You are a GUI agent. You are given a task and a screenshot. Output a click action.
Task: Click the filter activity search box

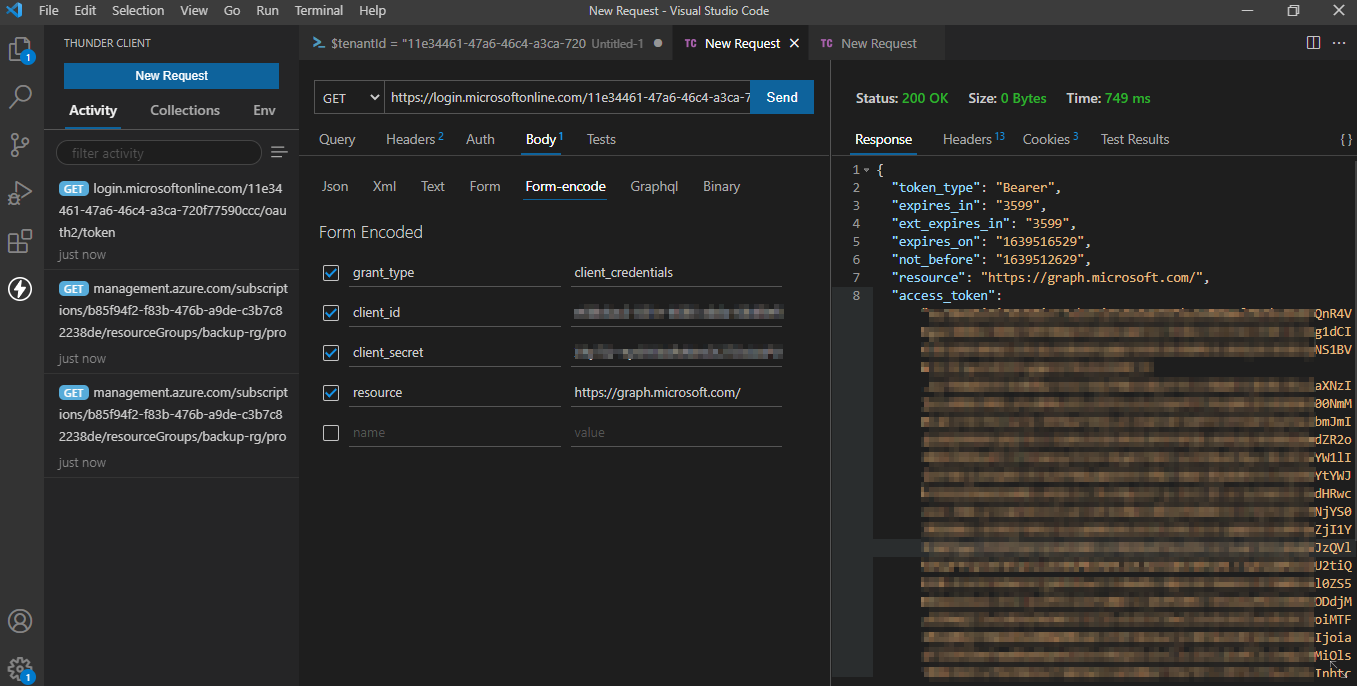click(x=159, y=152)
